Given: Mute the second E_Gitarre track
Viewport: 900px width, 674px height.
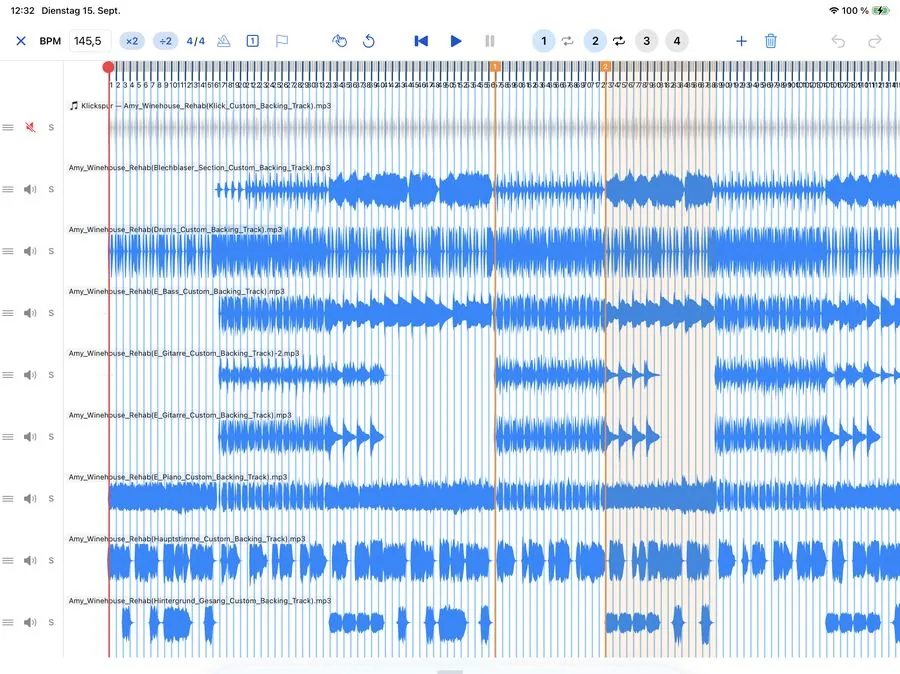Looking at the screenshot, I should point(30,437).
